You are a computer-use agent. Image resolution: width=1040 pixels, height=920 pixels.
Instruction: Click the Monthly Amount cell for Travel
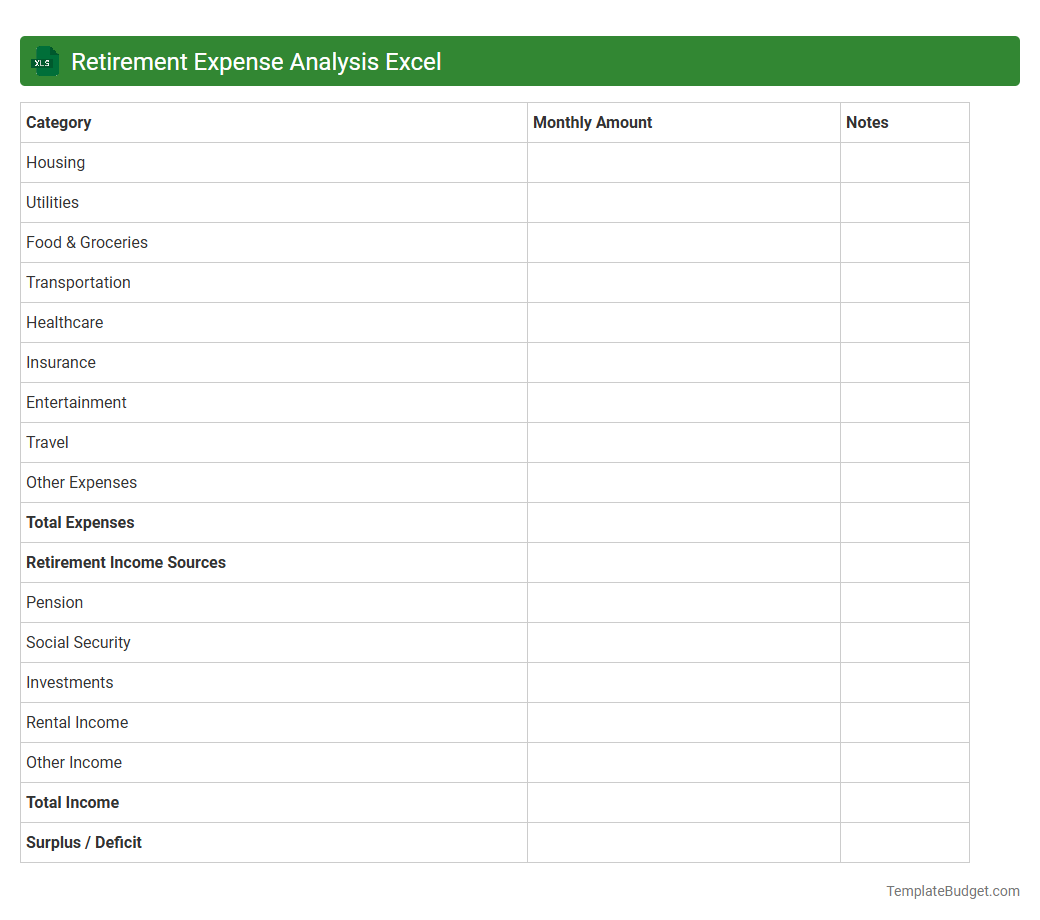coord(683,442)
